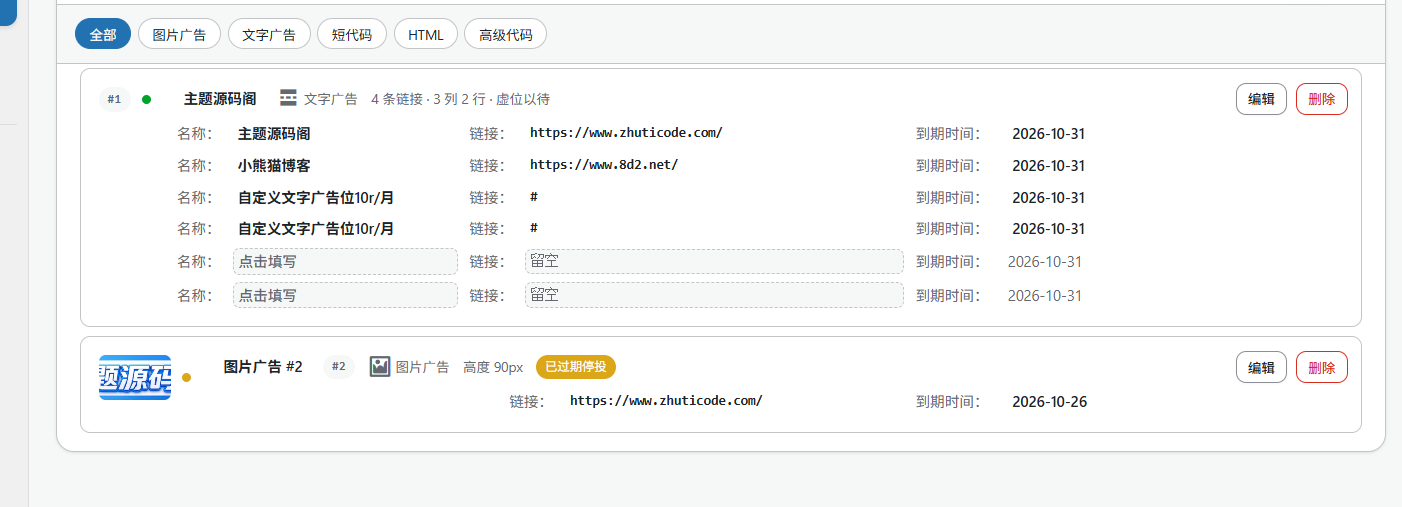
Task: Click the green status dot of ad #1
Action: point(146,99)
